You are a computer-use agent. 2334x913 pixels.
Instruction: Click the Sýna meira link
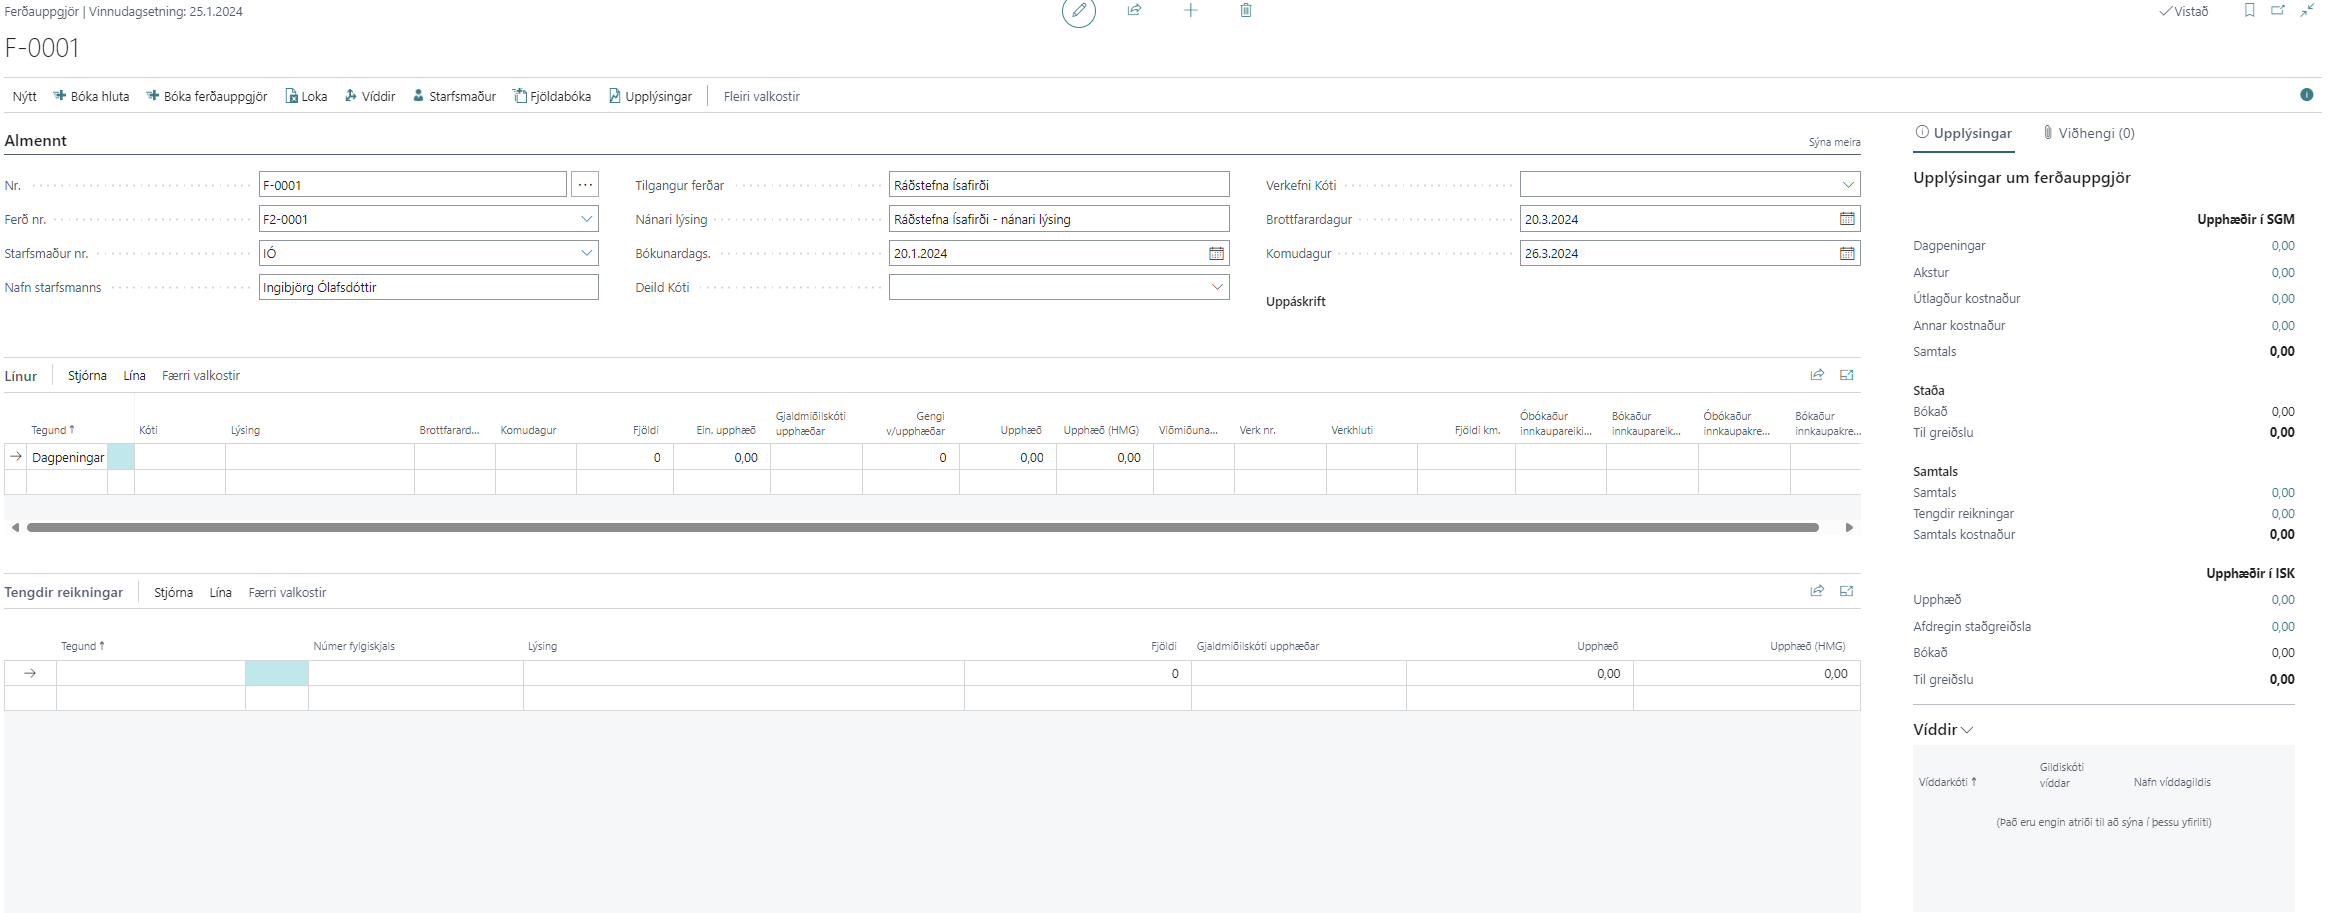click(x=1834, y=142)
